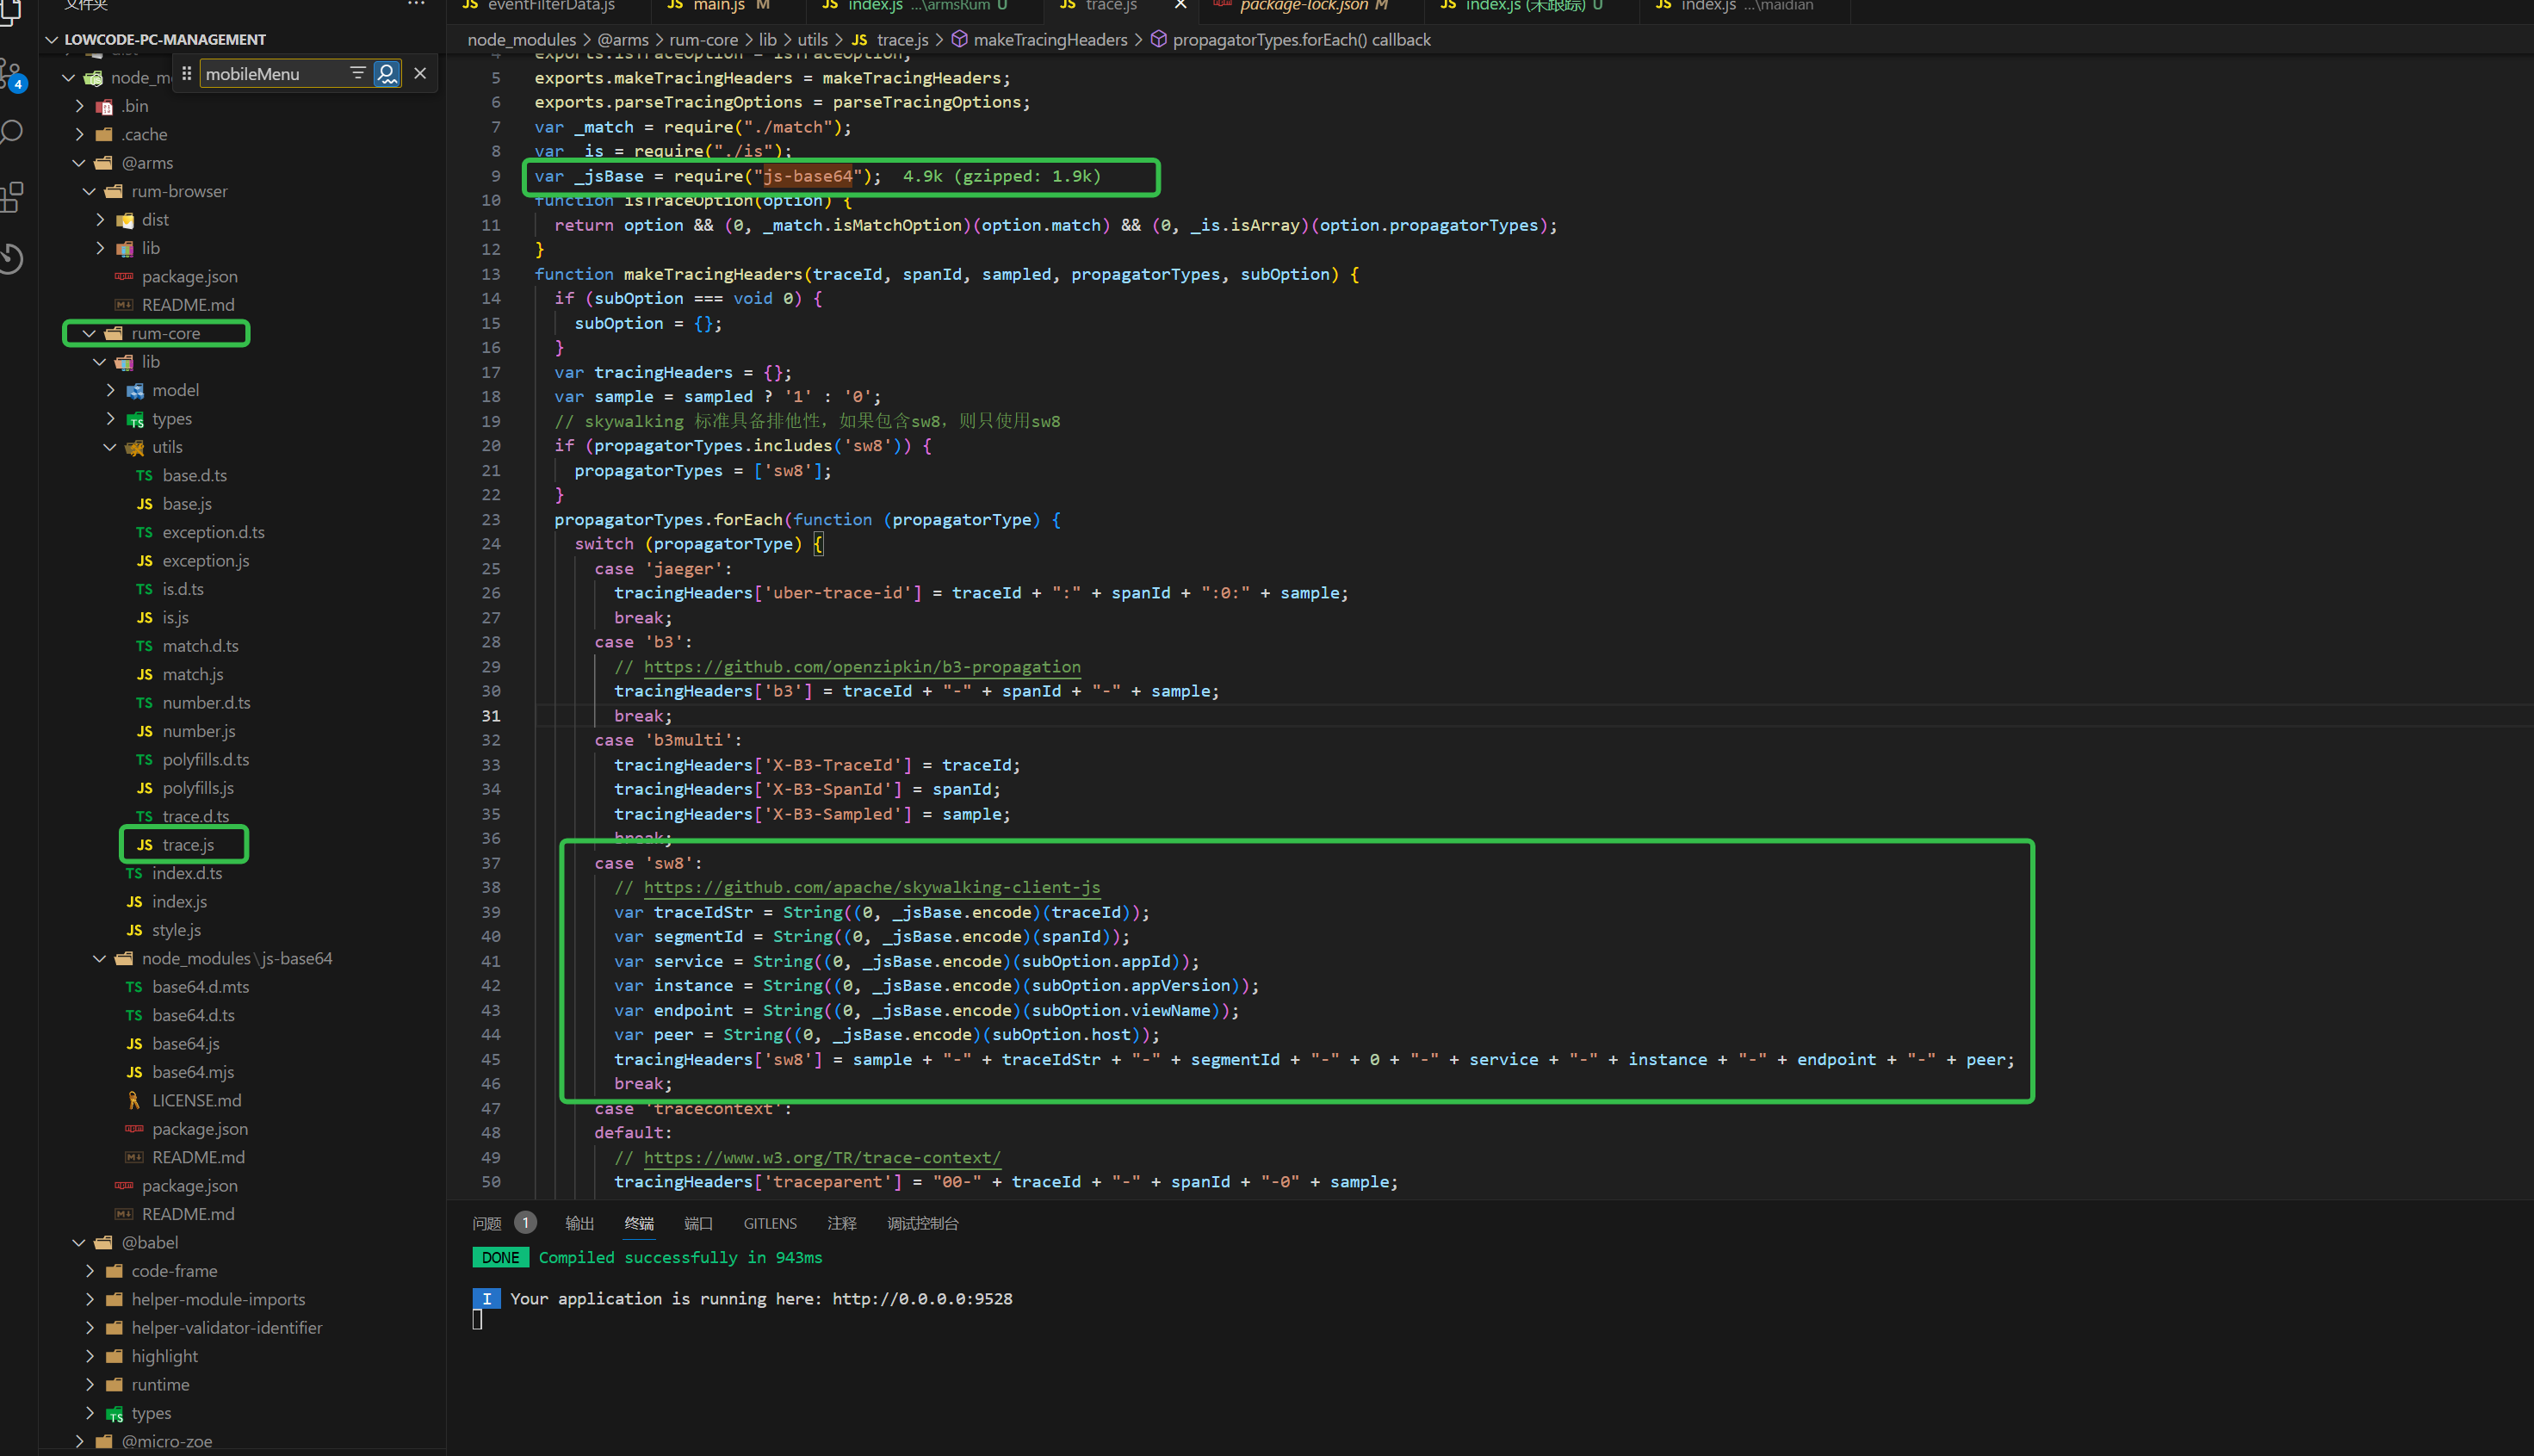Open the Explorer files icon in activity bar
The height and width of the screenshot is (1456, 2534).
pyautogui.click(x=10, y=12)
